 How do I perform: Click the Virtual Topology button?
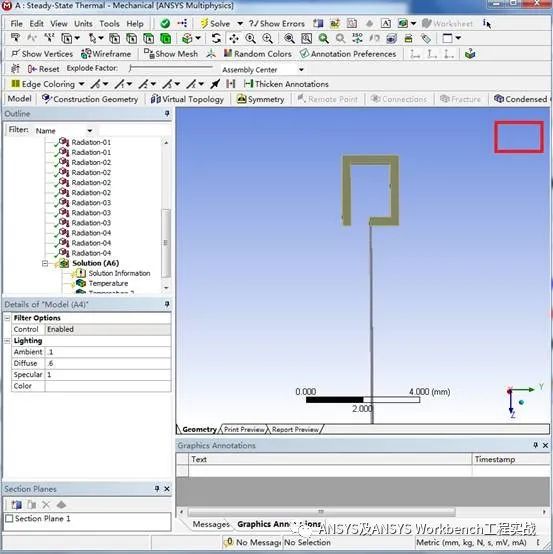click(187, 99)
